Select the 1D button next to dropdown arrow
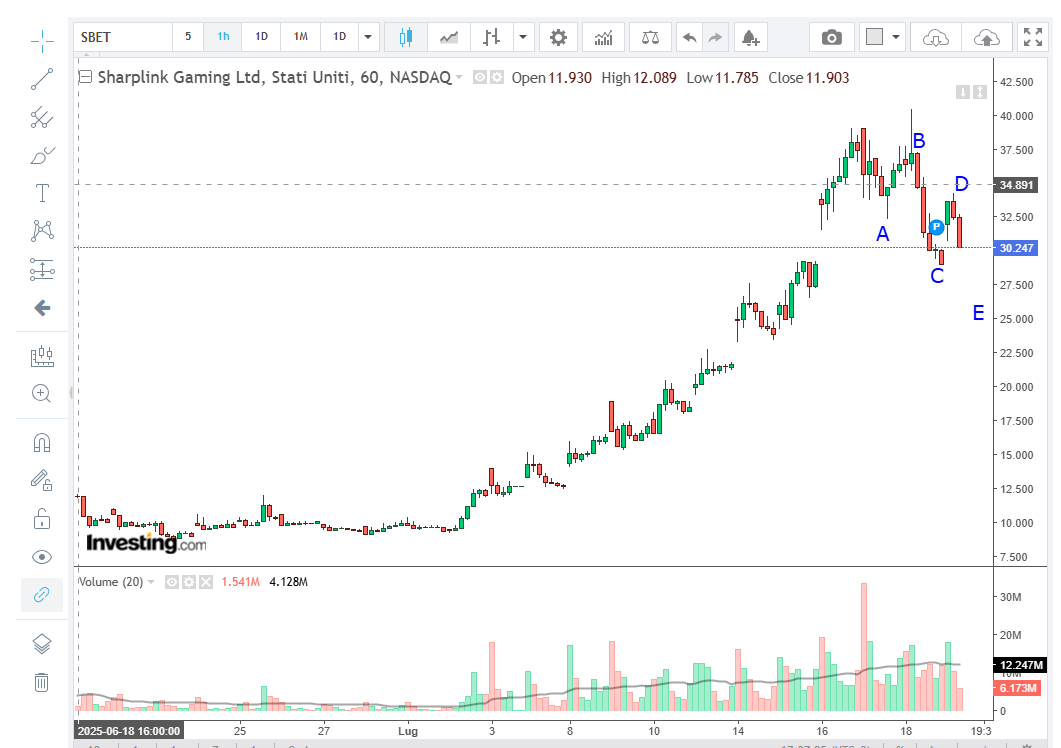The height and width of the screenshot is (748, 1061). point(340,37)
